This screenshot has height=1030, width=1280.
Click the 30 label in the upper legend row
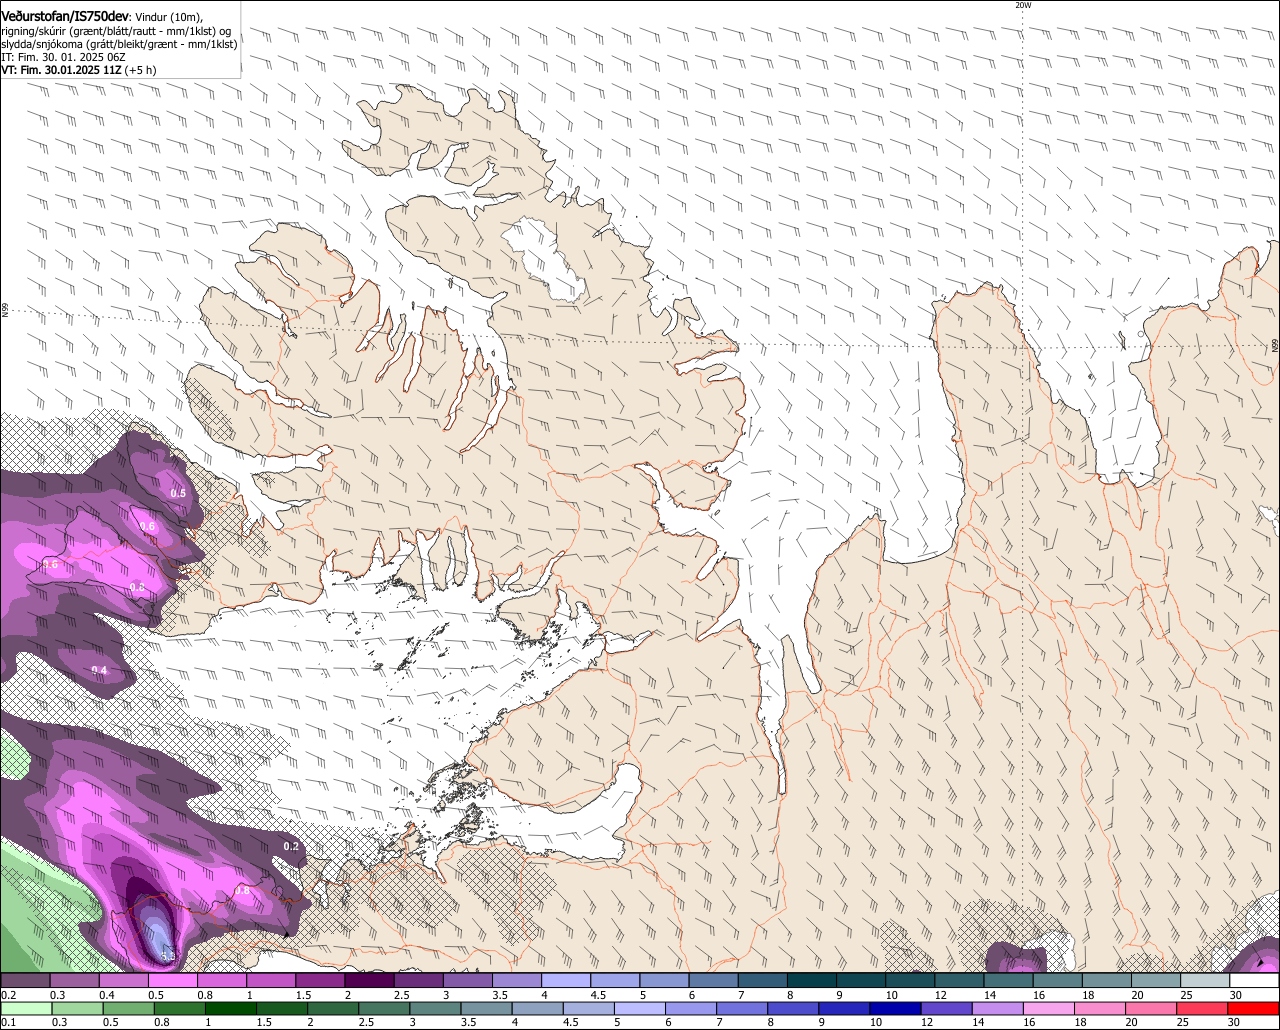pos(1235,995)
